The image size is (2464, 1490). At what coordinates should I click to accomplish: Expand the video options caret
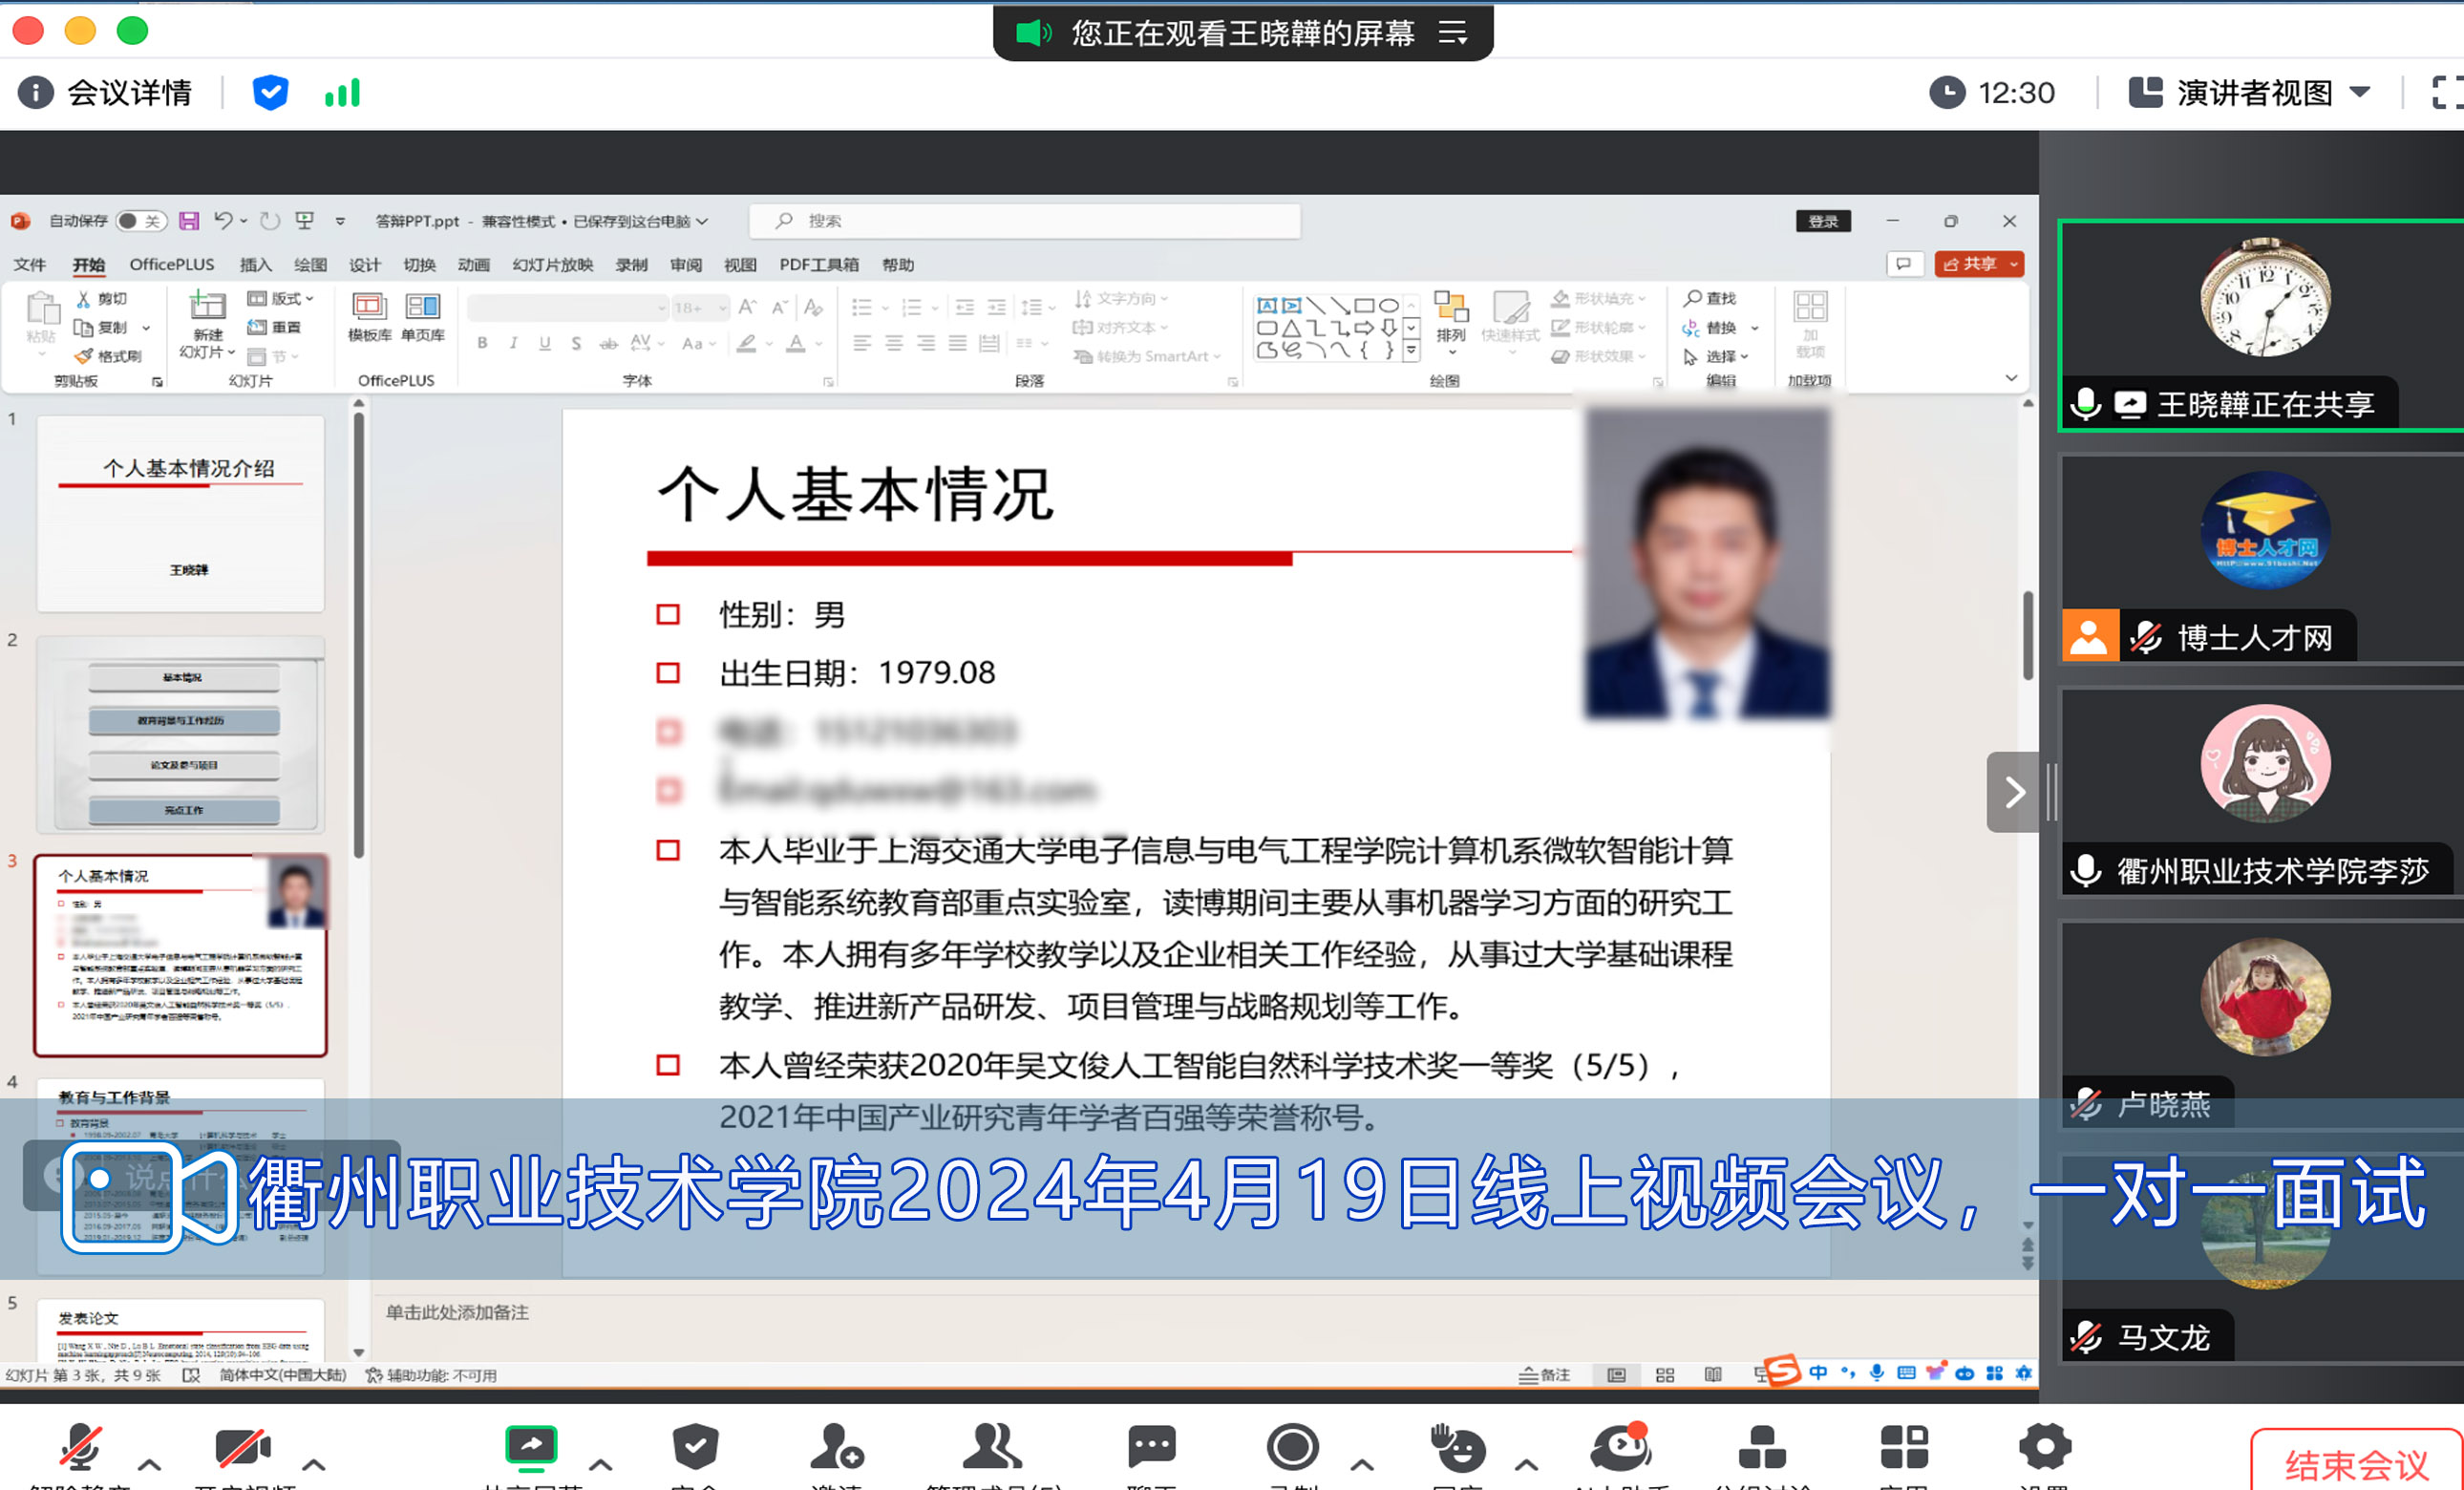[x=314, y=1465]
